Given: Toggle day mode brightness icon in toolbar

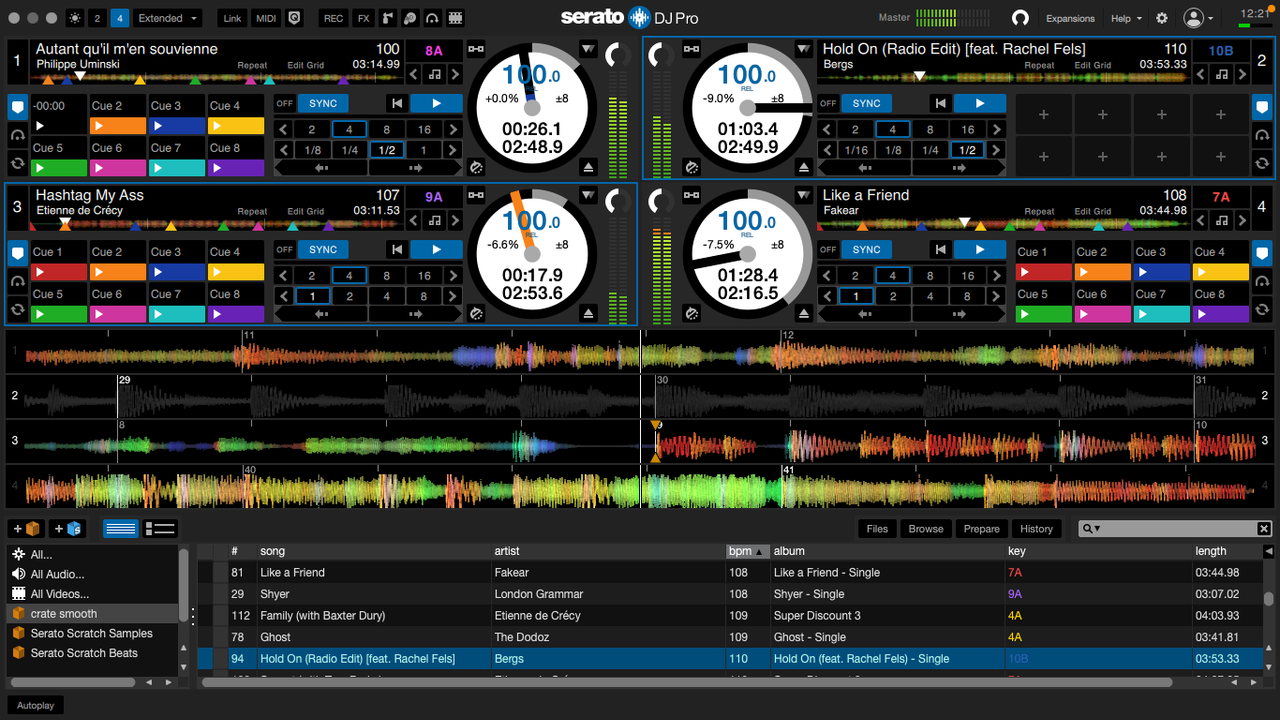Looking at the screenshot, I should point(75,18).
